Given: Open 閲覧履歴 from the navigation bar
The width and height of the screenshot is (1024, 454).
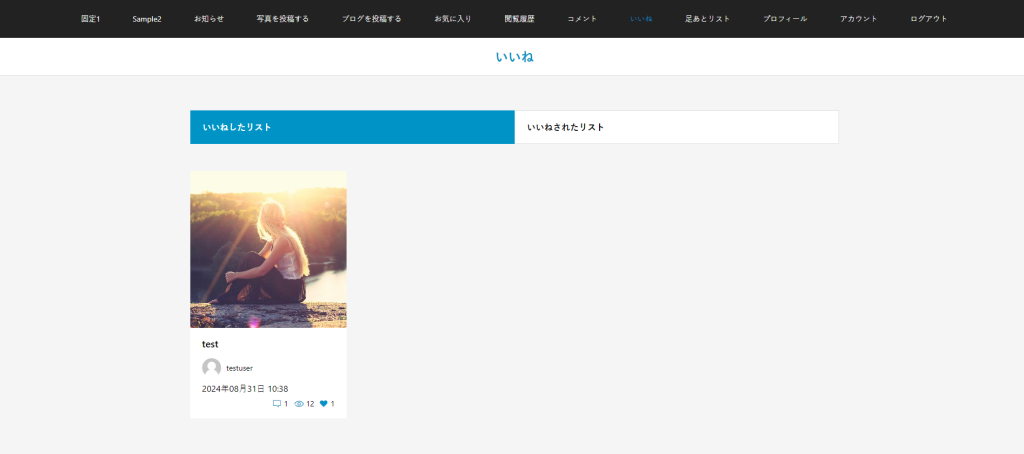Looking at the screenshot, I should point(519,19).
